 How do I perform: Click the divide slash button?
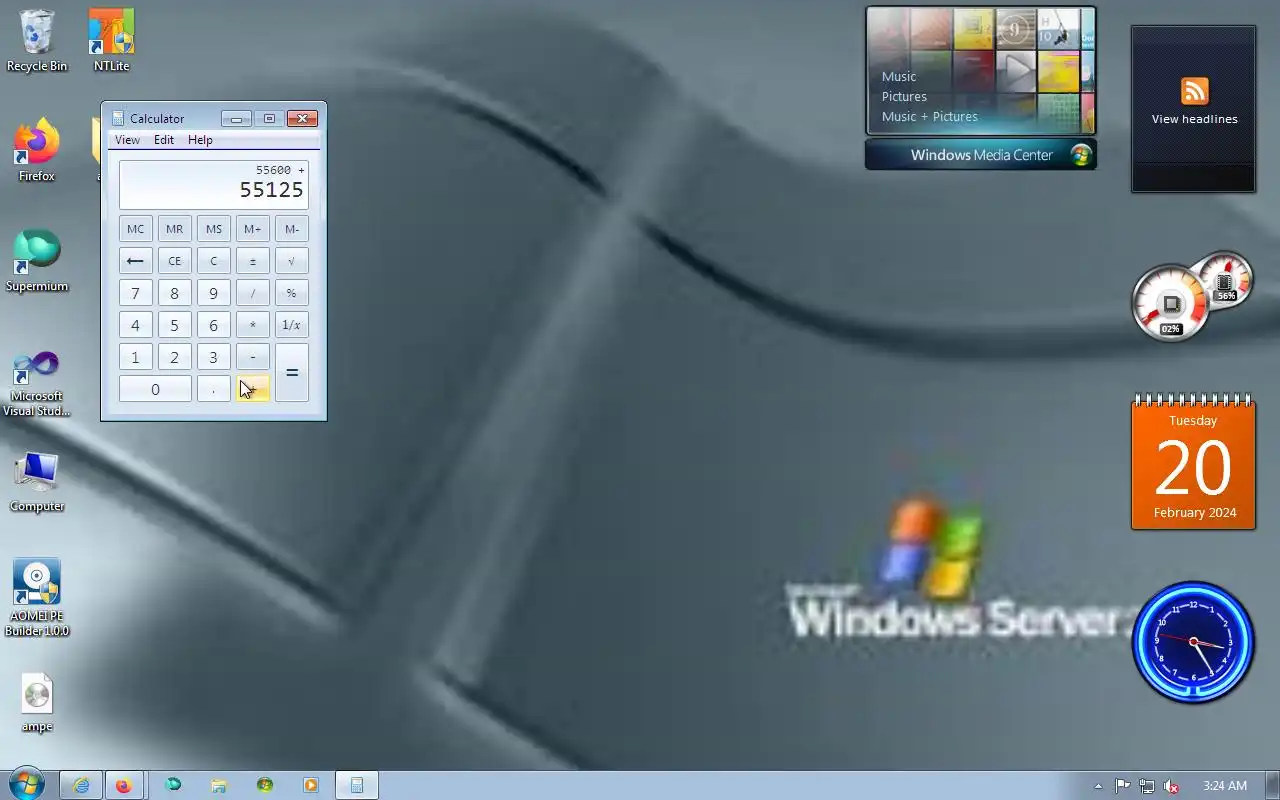(252, 293)
